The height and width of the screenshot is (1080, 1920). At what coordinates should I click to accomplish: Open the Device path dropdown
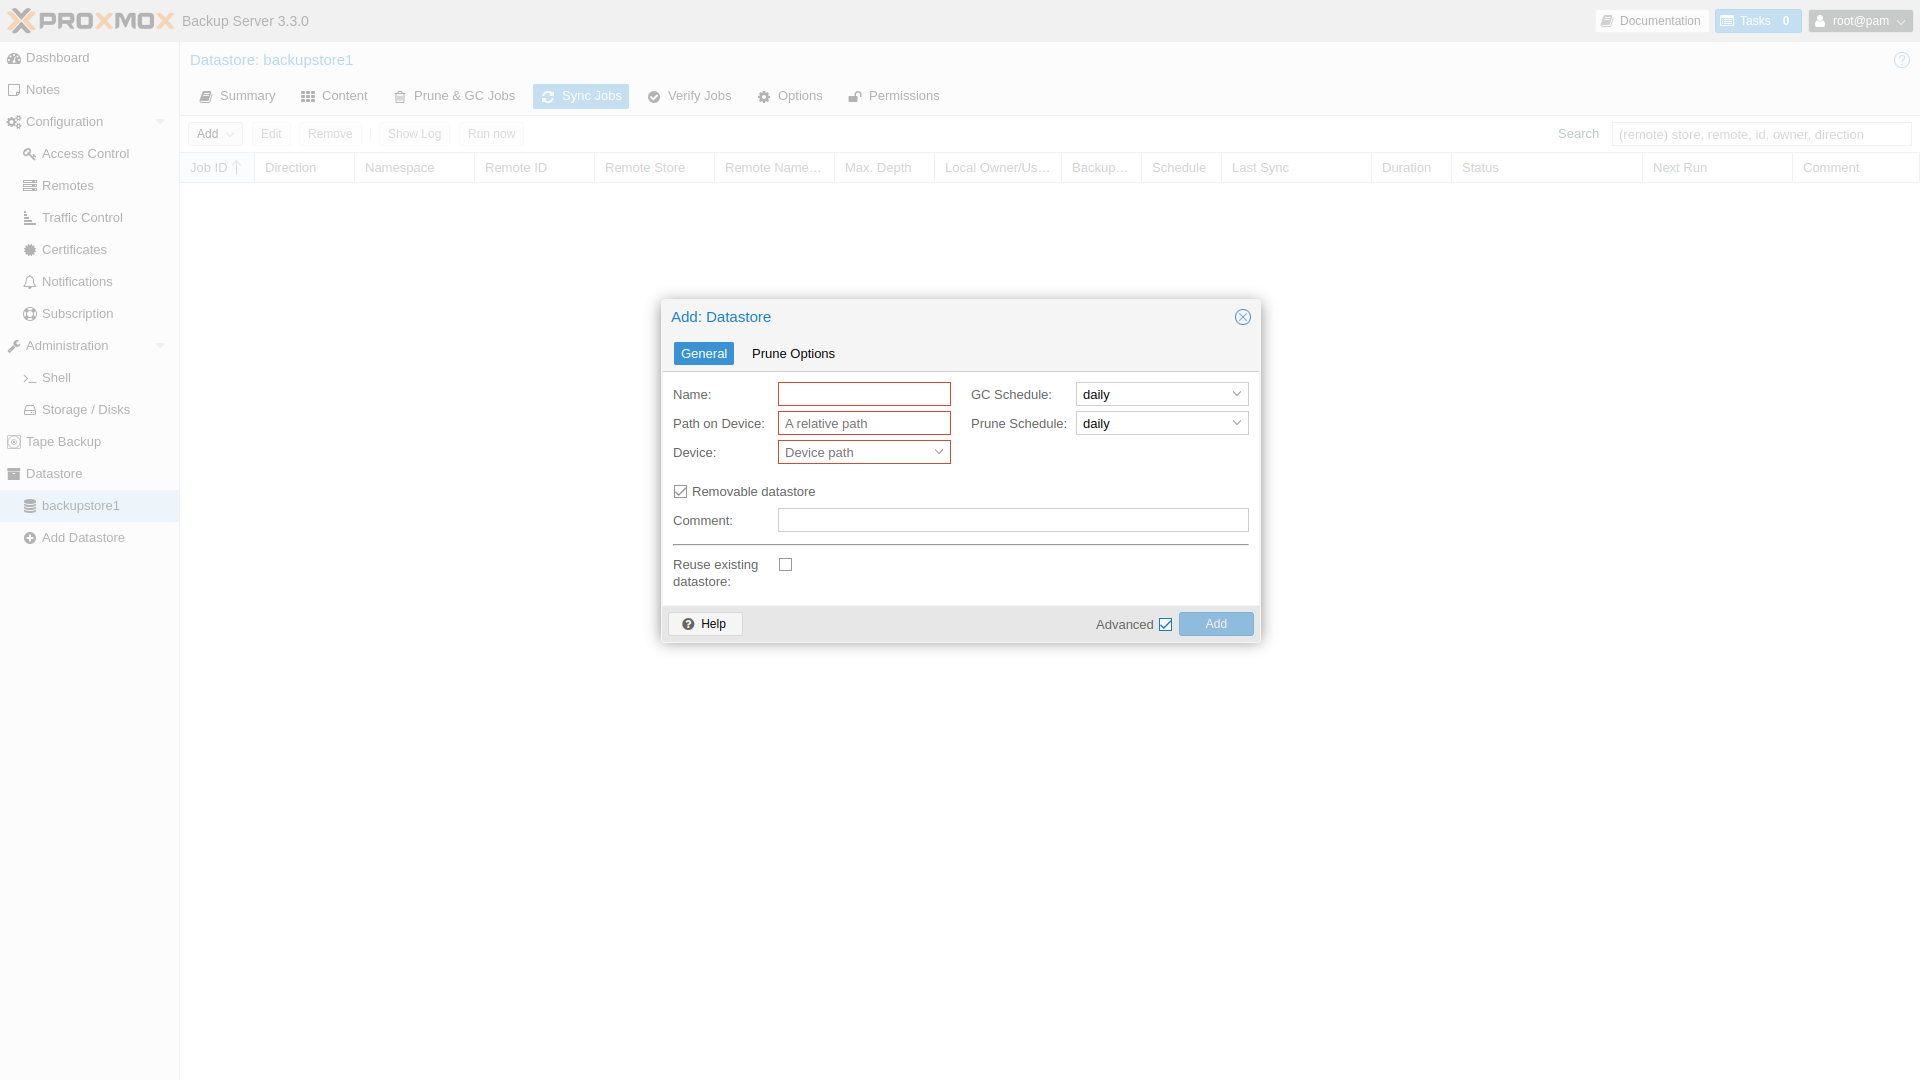938,452
